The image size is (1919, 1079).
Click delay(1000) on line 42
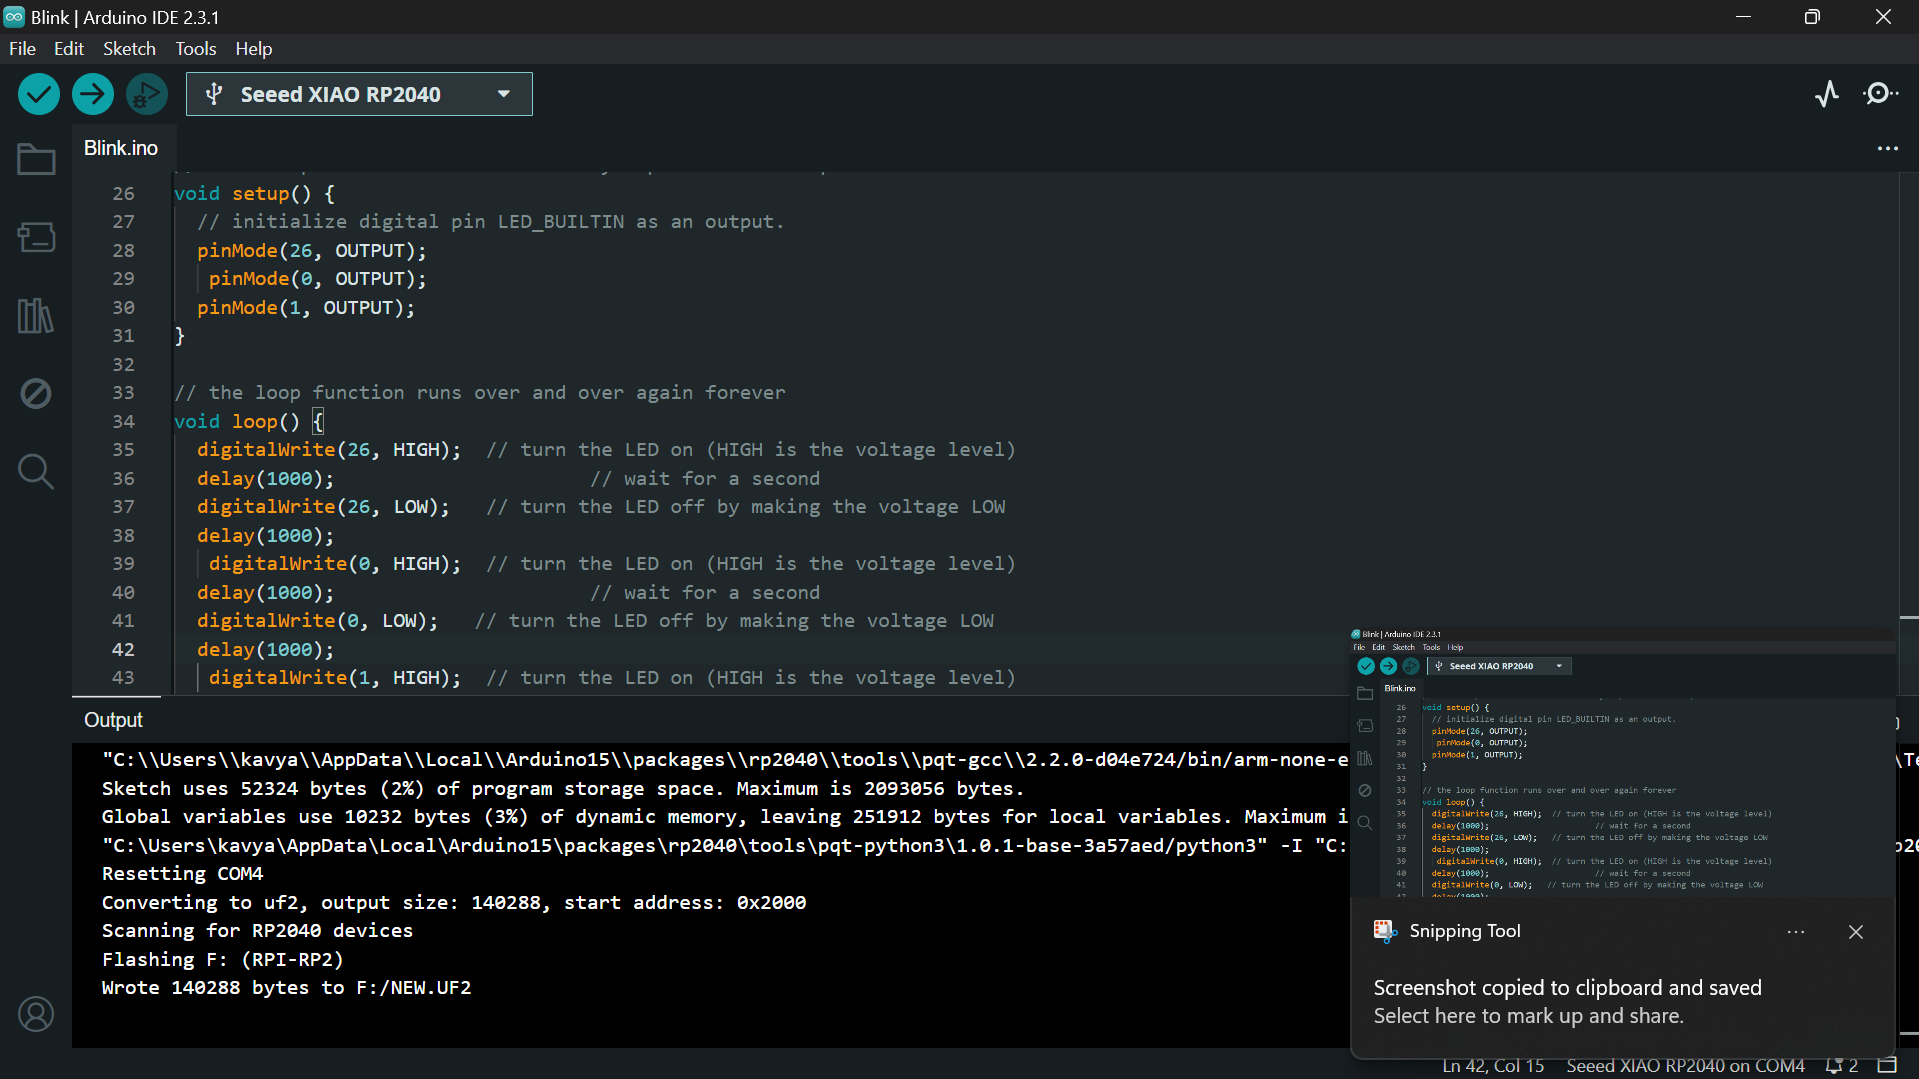pos(265,649)
